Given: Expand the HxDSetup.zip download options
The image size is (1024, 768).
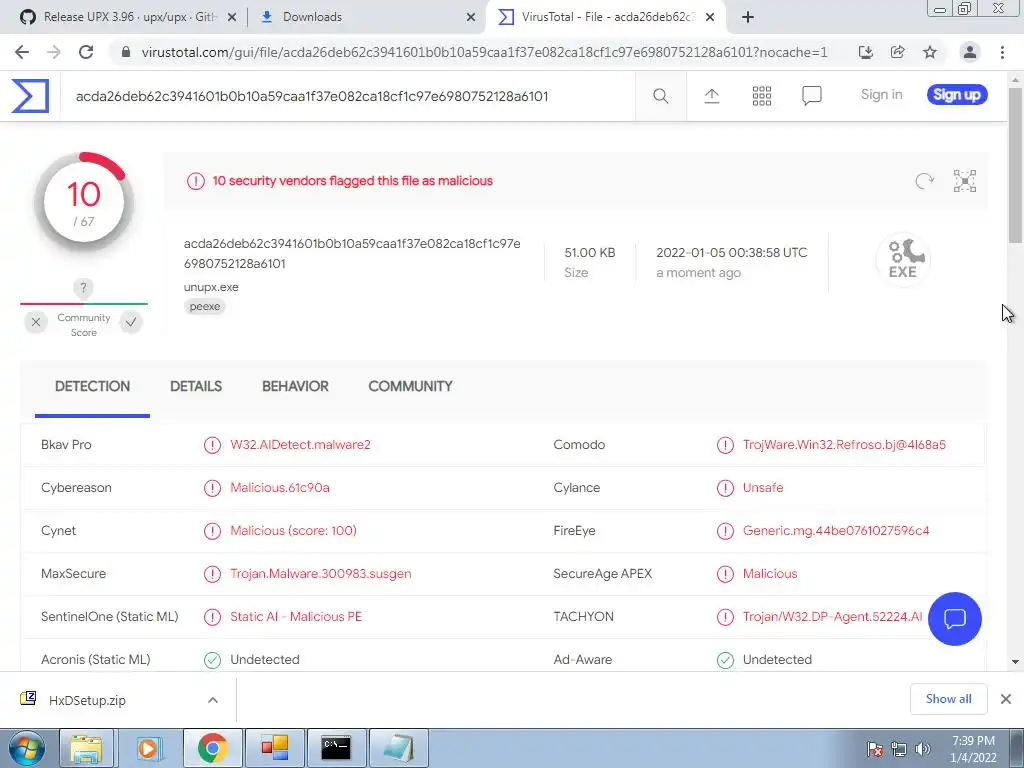Looking at the screenshot, I should tap(213, 700).
